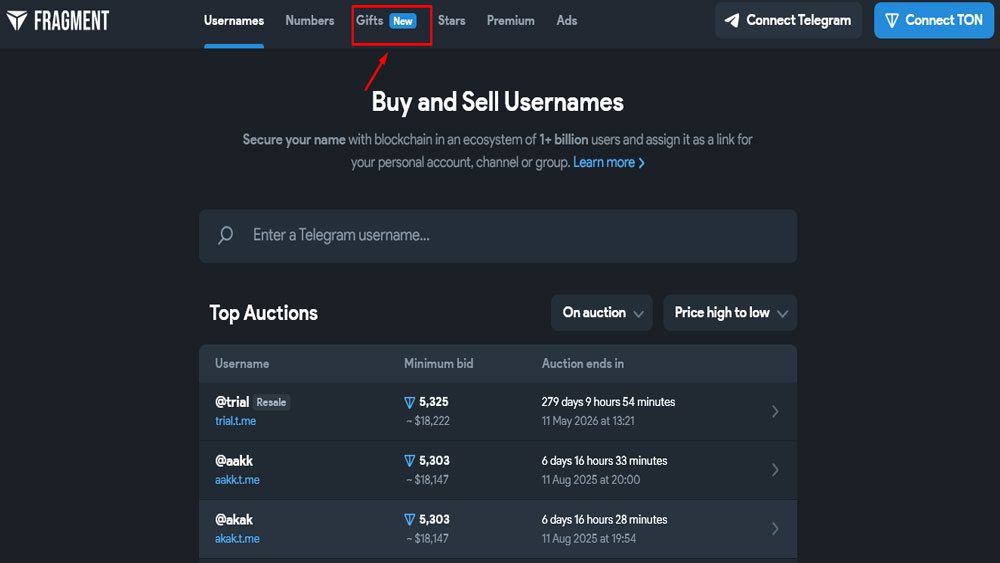
Task: Open the Stars tab
Action: pyautogui.click(x=451, y=20)
